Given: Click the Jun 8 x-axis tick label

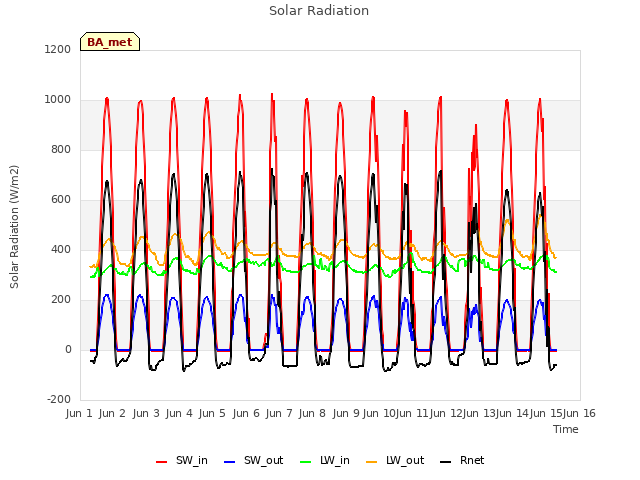Looking at the screenshot, I should 312,413.
